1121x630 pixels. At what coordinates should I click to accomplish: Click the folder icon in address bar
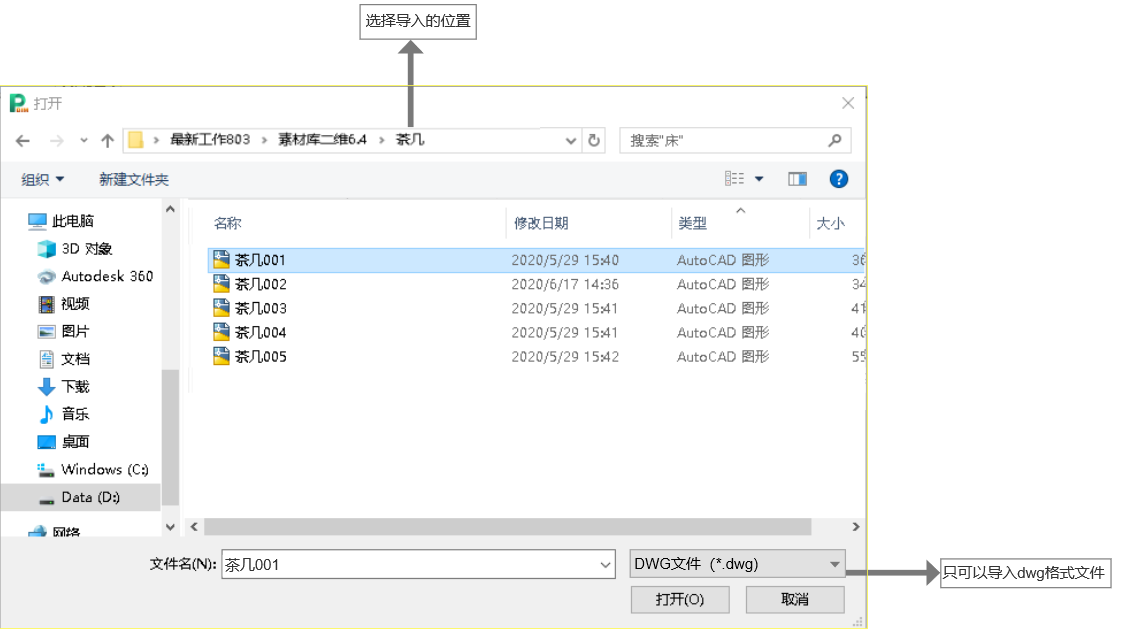pos(136,140)
